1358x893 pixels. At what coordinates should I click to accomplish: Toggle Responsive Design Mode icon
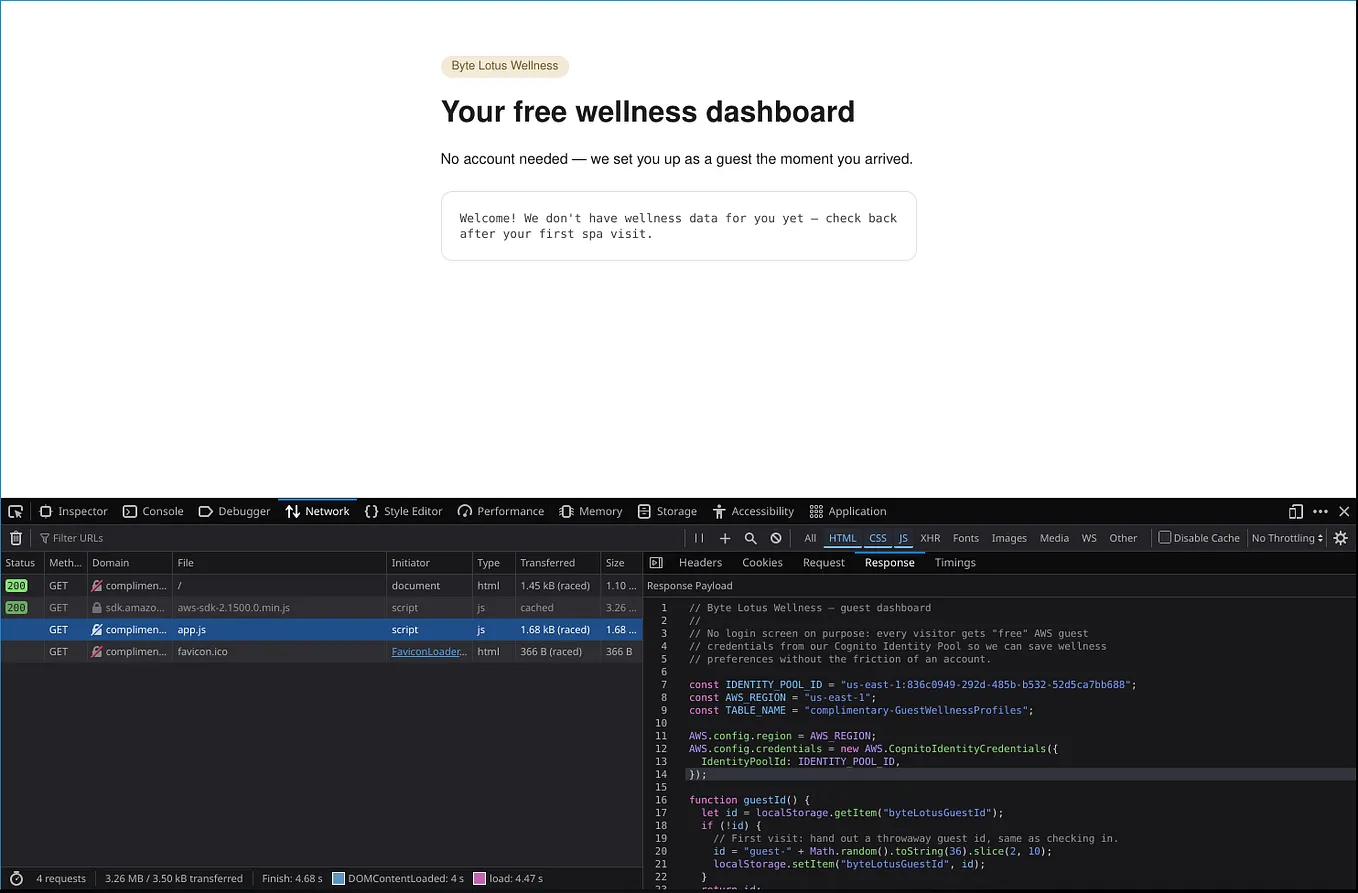(1296, 511)
